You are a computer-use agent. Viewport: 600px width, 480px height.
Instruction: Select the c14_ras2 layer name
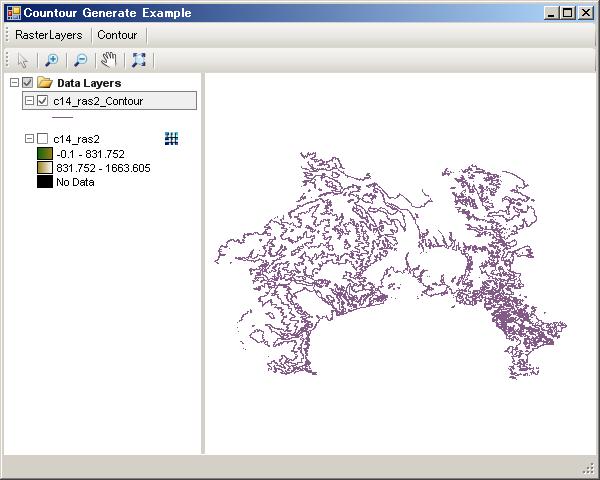tap(76, 139)
